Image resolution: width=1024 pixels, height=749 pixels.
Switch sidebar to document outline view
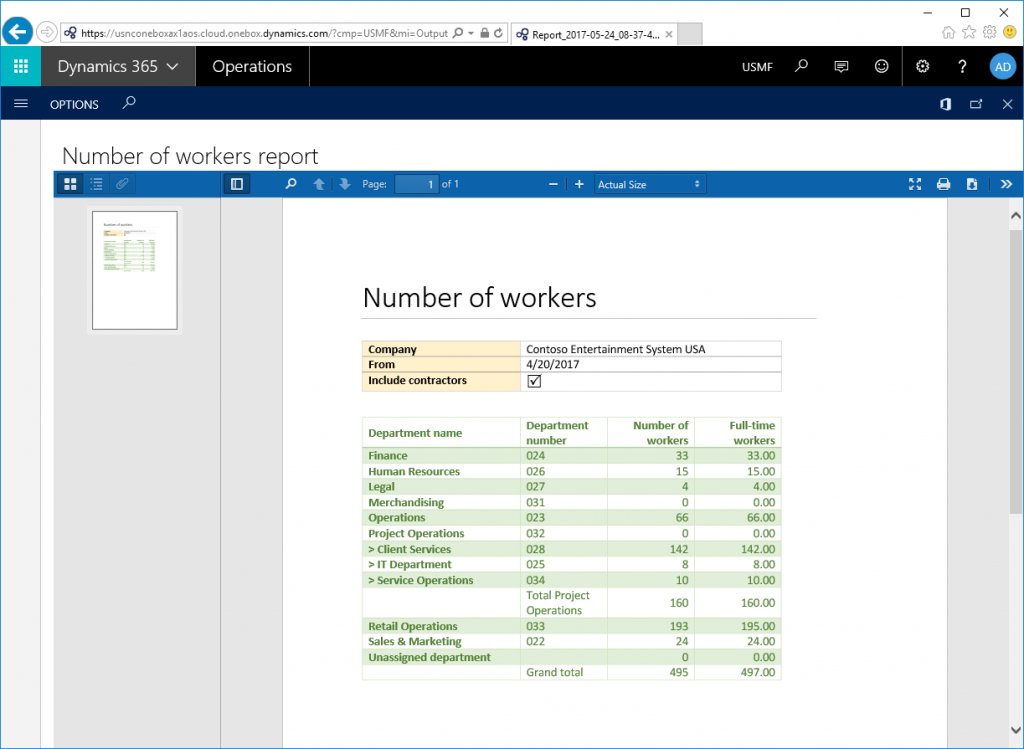tap(96, 184)
